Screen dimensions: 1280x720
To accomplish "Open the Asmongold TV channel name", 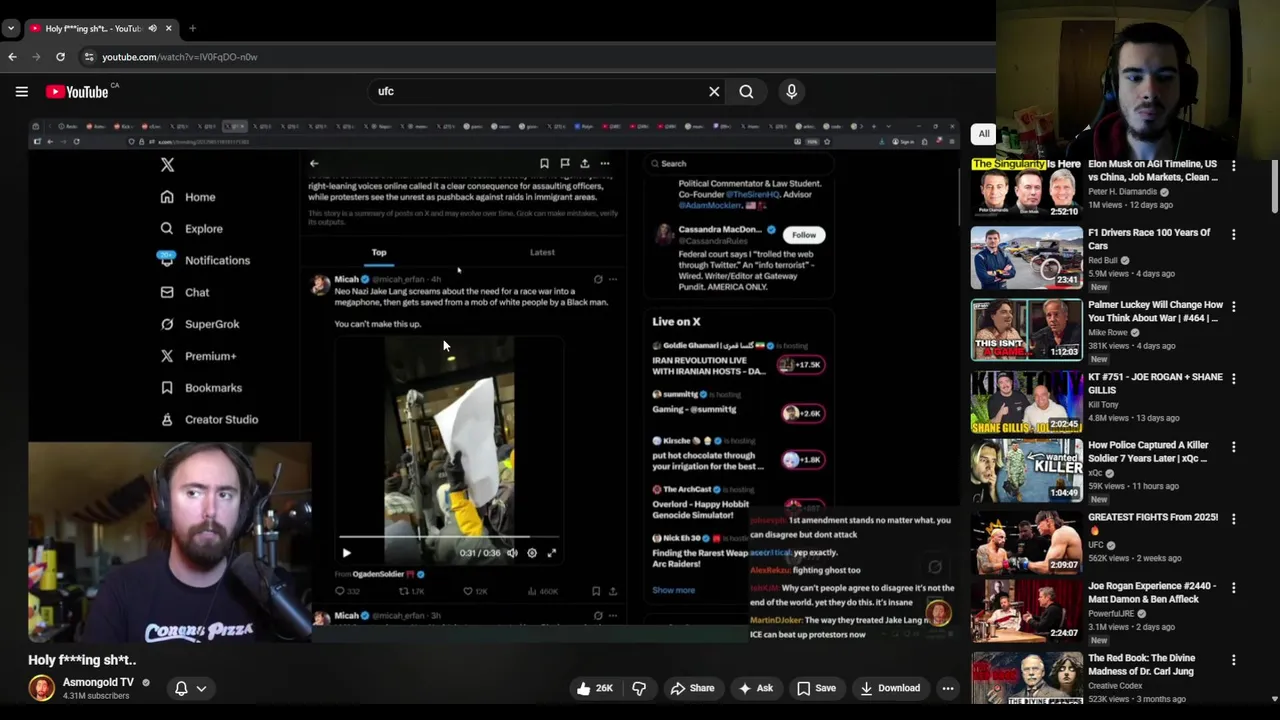I will click(x=98, y=682).
